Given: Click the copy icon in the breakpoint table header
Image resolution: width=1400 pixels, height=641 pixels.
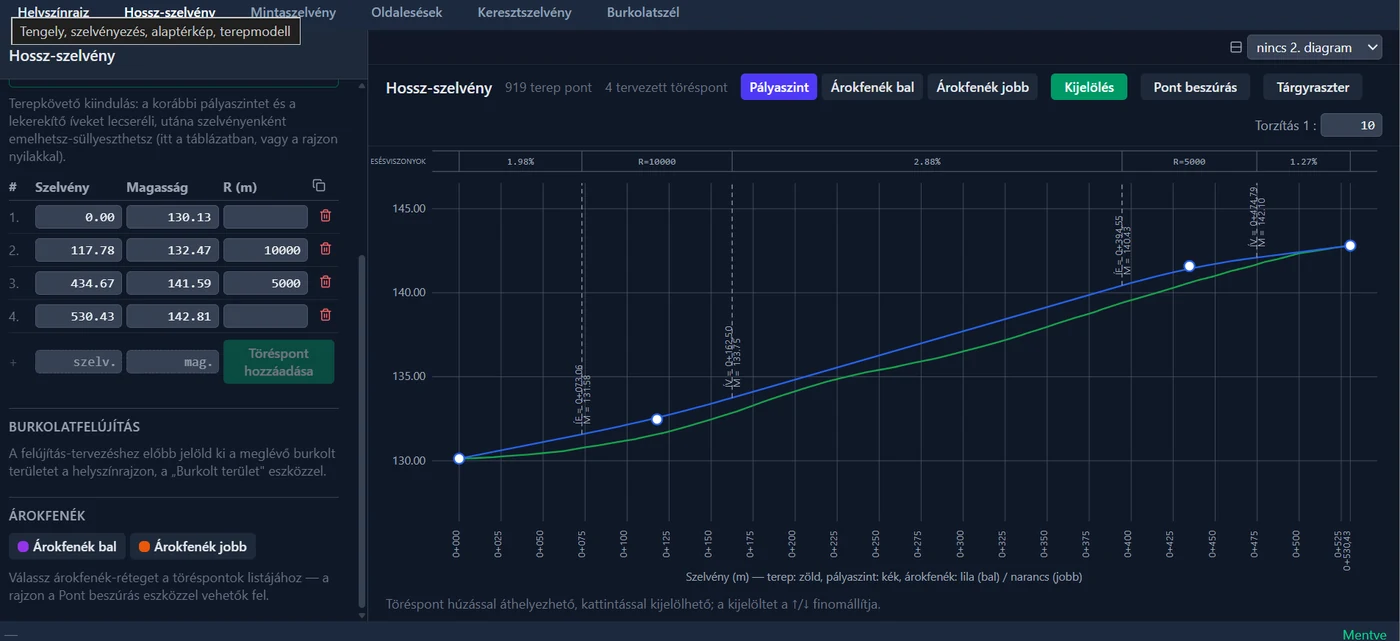Looking at the screenshot, I should [319, 186].
